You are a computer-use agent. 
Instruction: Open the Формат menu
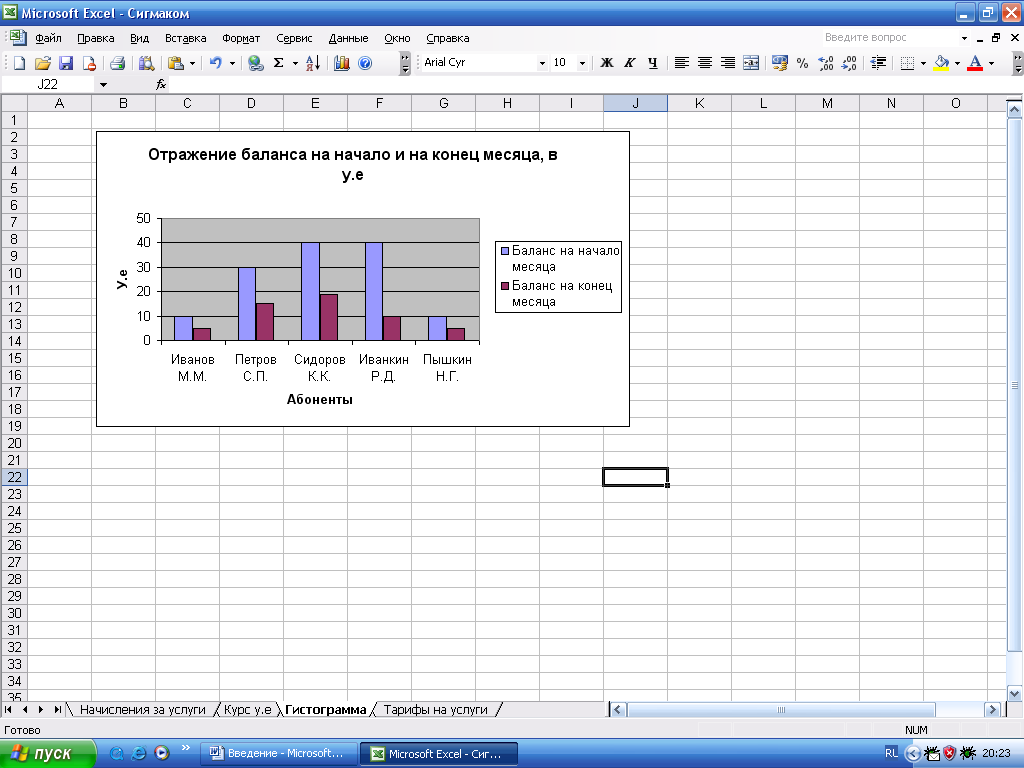(241, 39)
